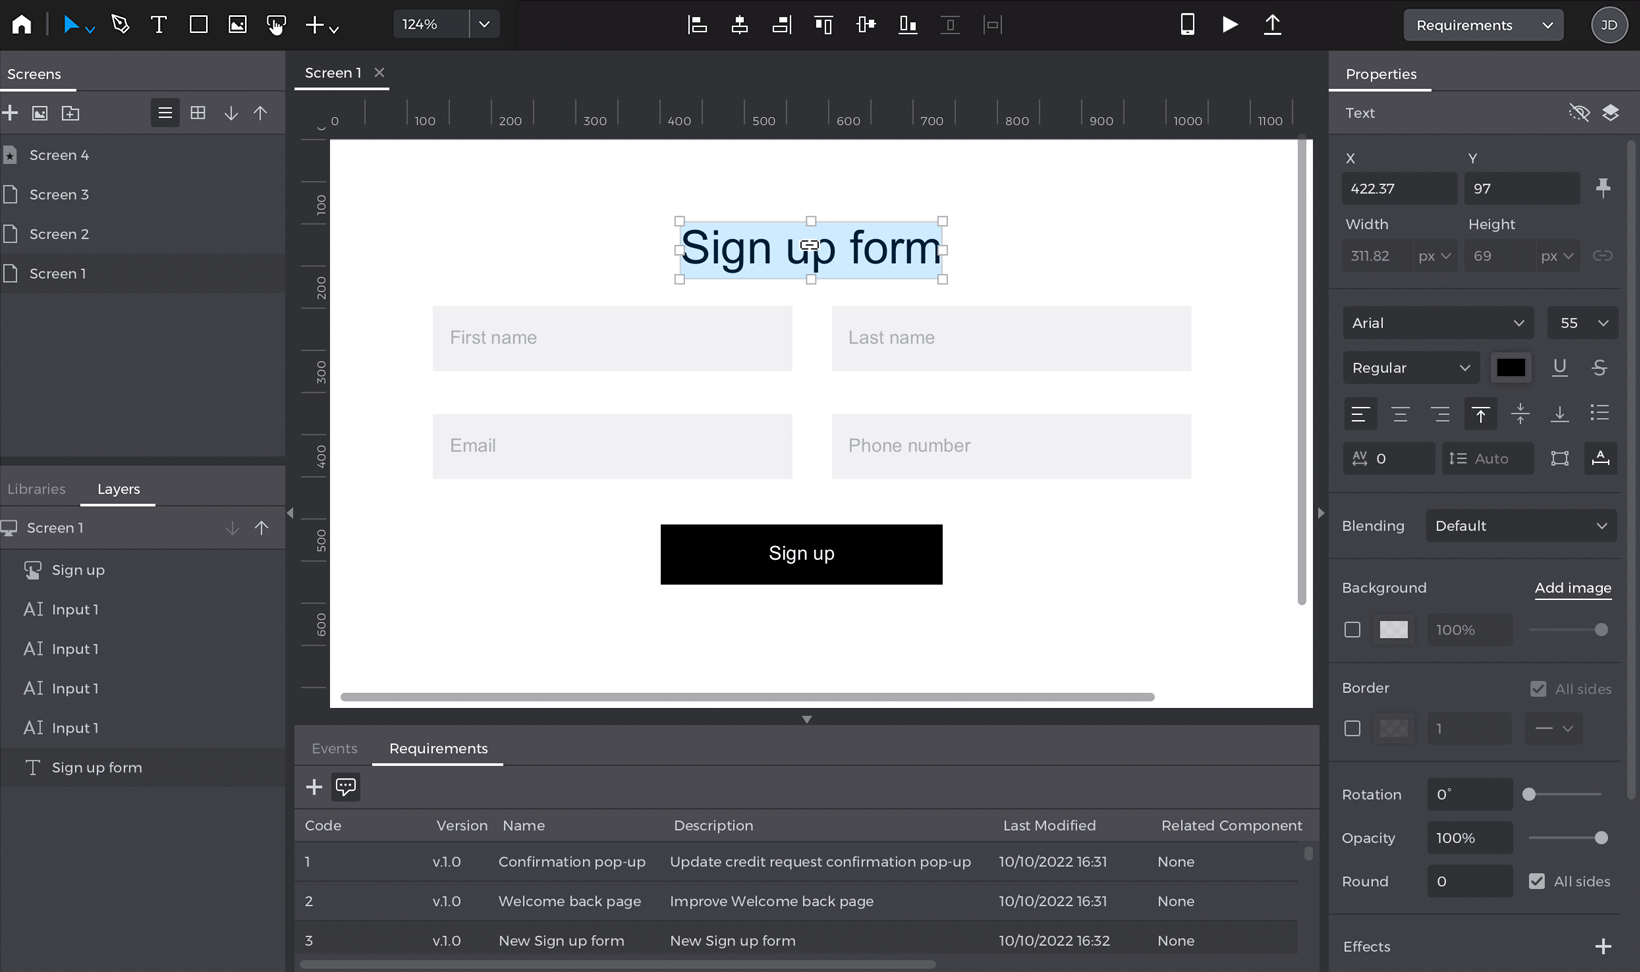1640x972 pixels.
Task: Align selected elements to top
Action: [823, 24]
